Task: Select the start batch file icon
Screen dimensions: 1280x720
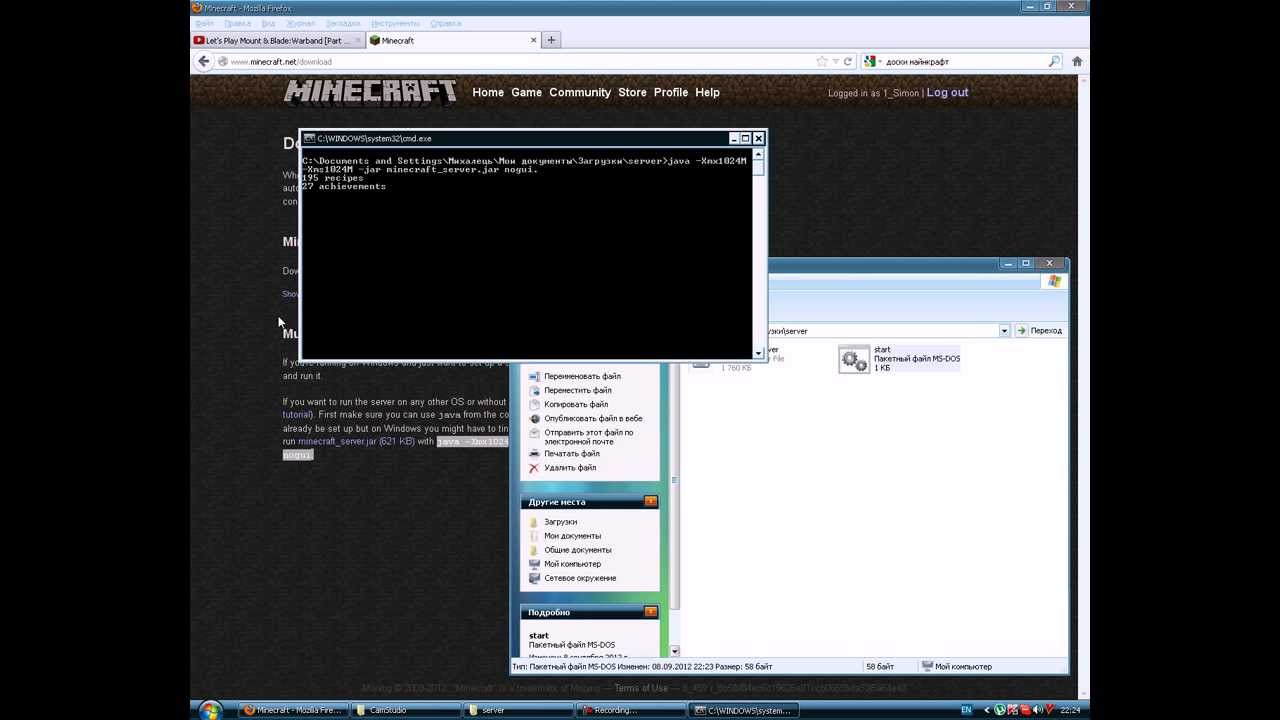Action: 854,359
